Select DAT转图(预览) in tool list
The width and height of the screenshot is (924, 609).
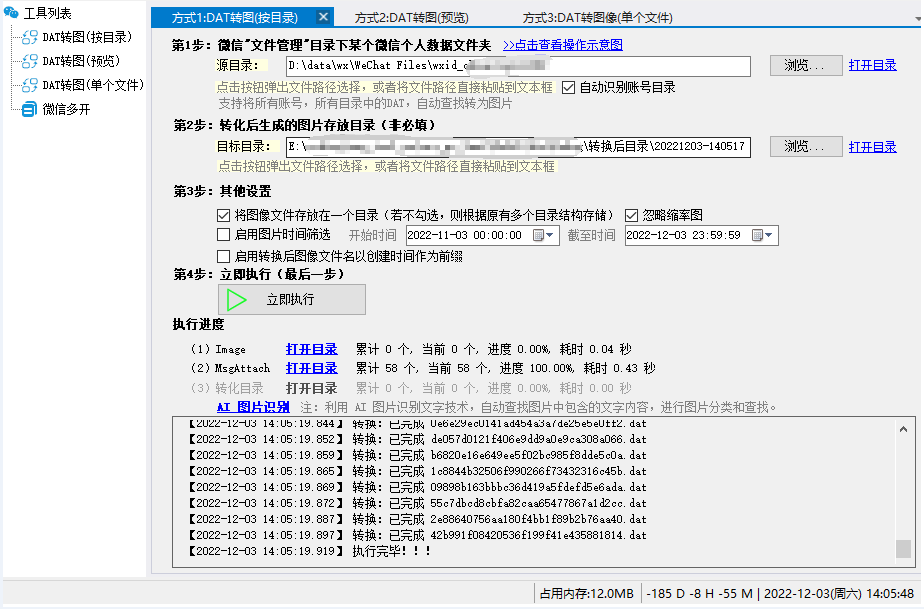click(x=81, y=61)
